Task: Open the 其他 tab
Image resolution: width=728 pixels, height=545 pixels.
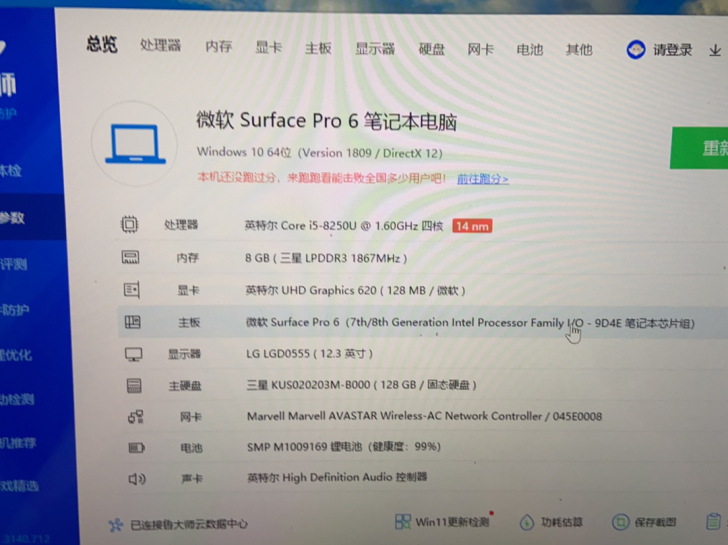Action: pyautogui.click(x=579, y=49)
